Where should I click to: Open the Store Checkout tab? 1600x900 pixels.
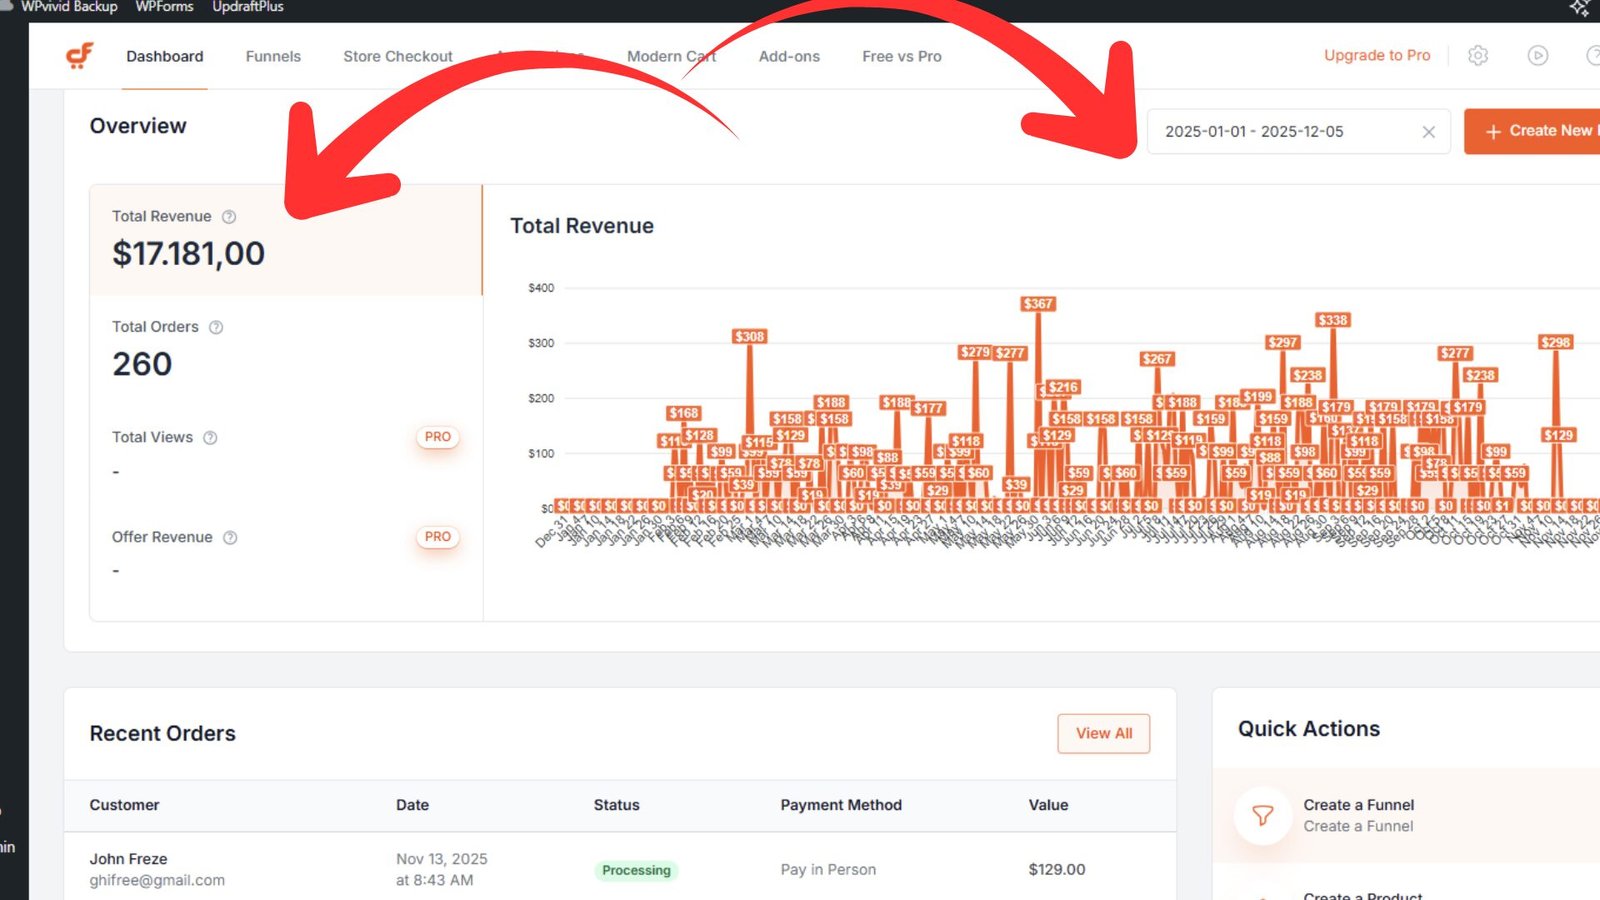(x=397, y=56)
